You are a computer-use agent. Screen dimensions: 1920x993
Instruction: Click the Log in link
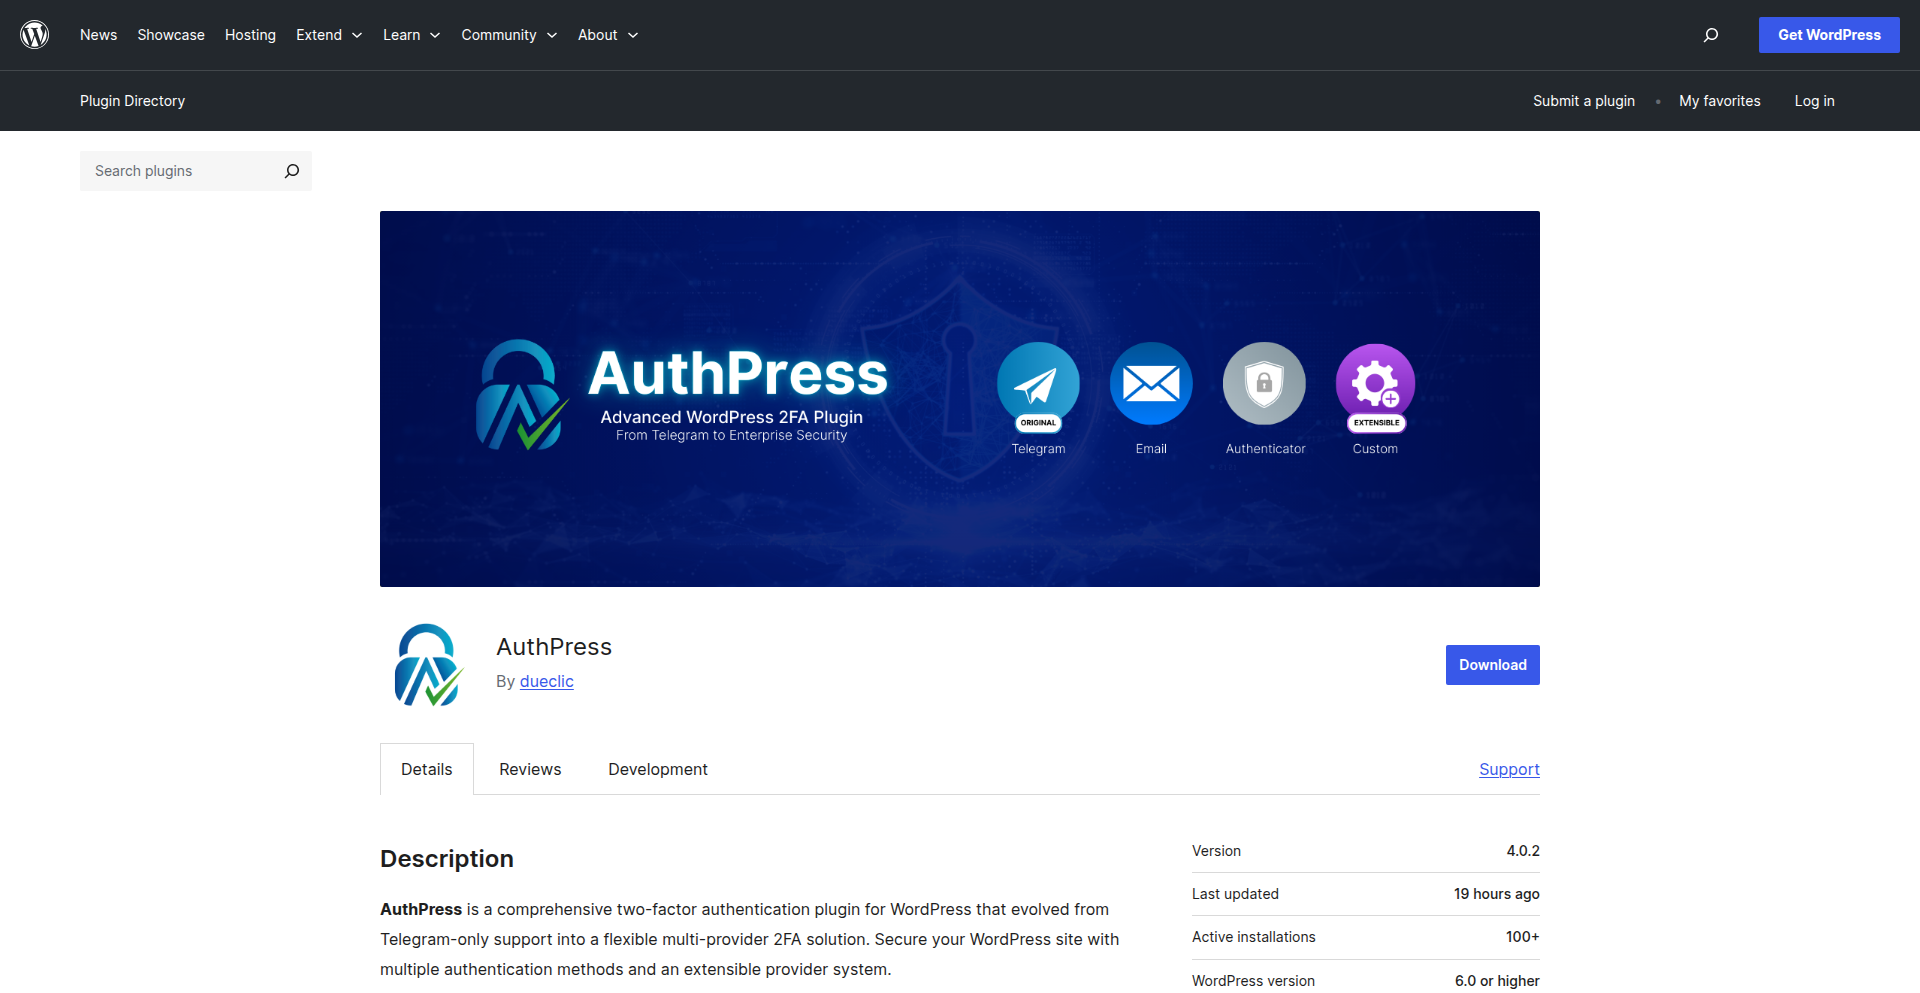click(1814, 101)
